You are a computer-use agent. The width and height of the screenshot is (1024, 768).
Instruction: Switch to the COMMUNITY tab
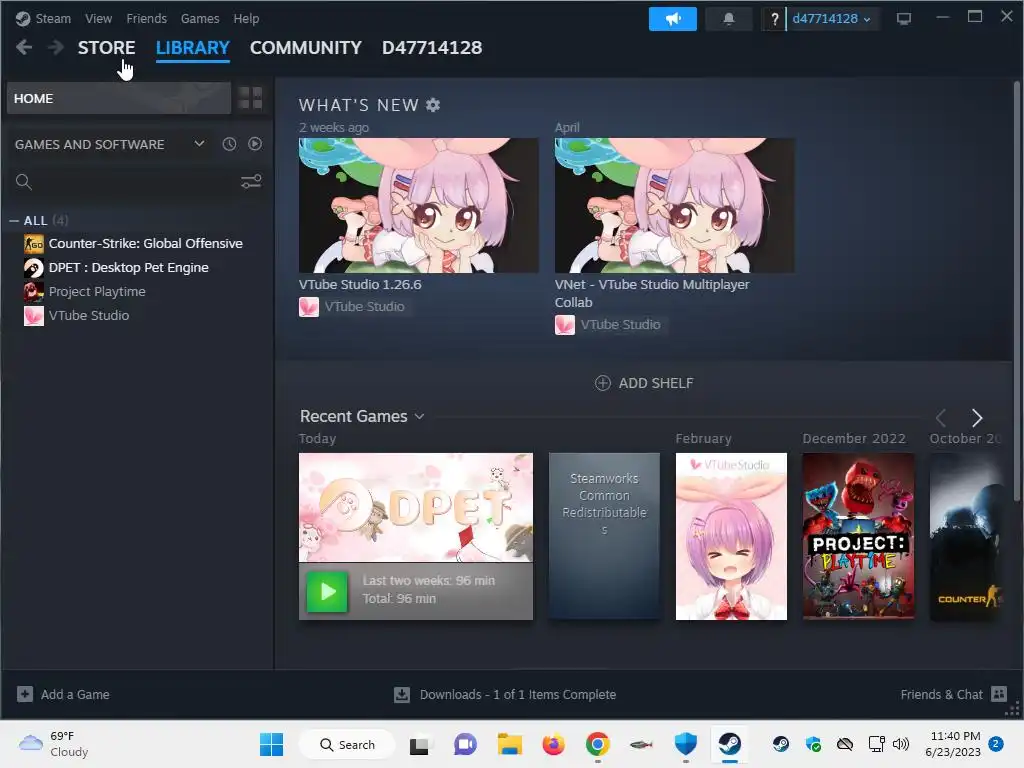[x=306, y=48]
